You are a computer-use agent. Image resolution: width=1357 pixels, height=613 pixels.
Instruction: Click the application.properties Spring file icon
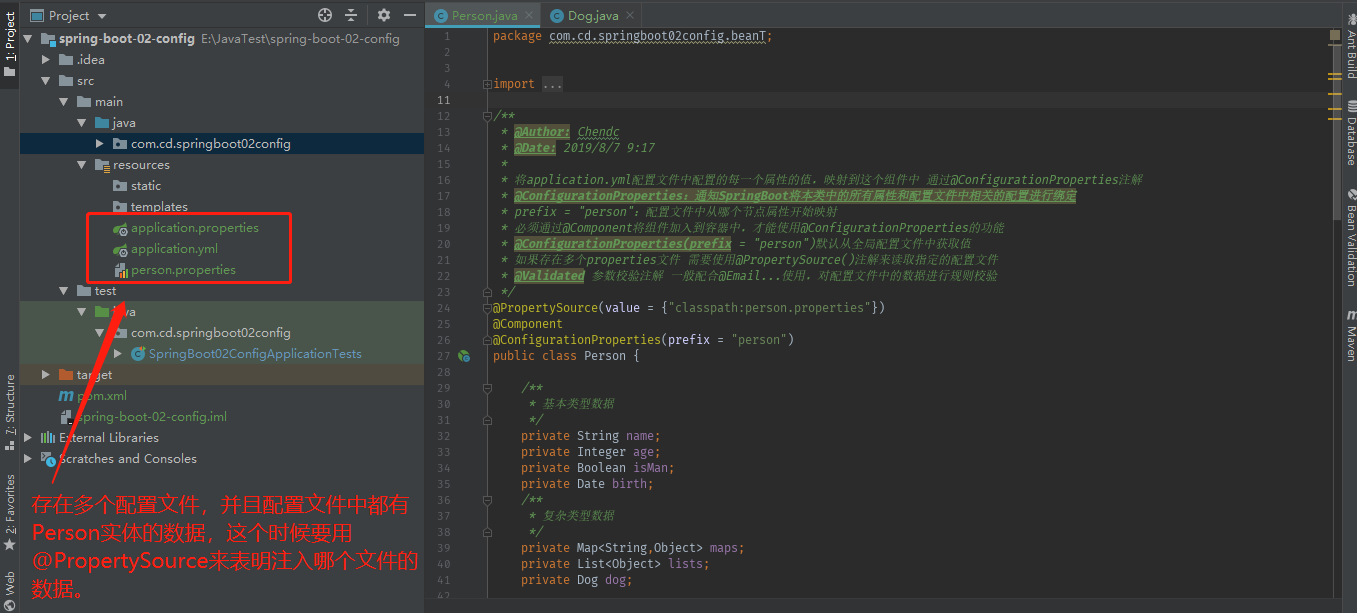click(120, 228)
